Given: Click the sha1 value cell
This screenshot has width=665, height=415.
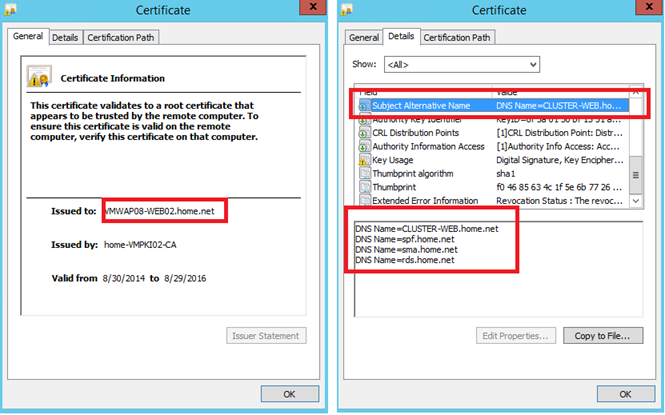Looking at the screenshot, I should pos(506,174).
